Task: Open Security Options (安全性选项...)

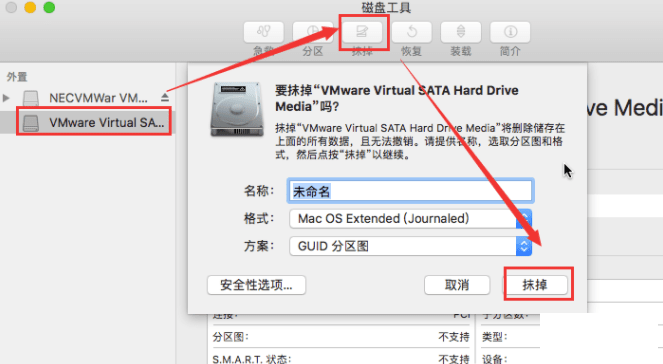Action: 256,285
